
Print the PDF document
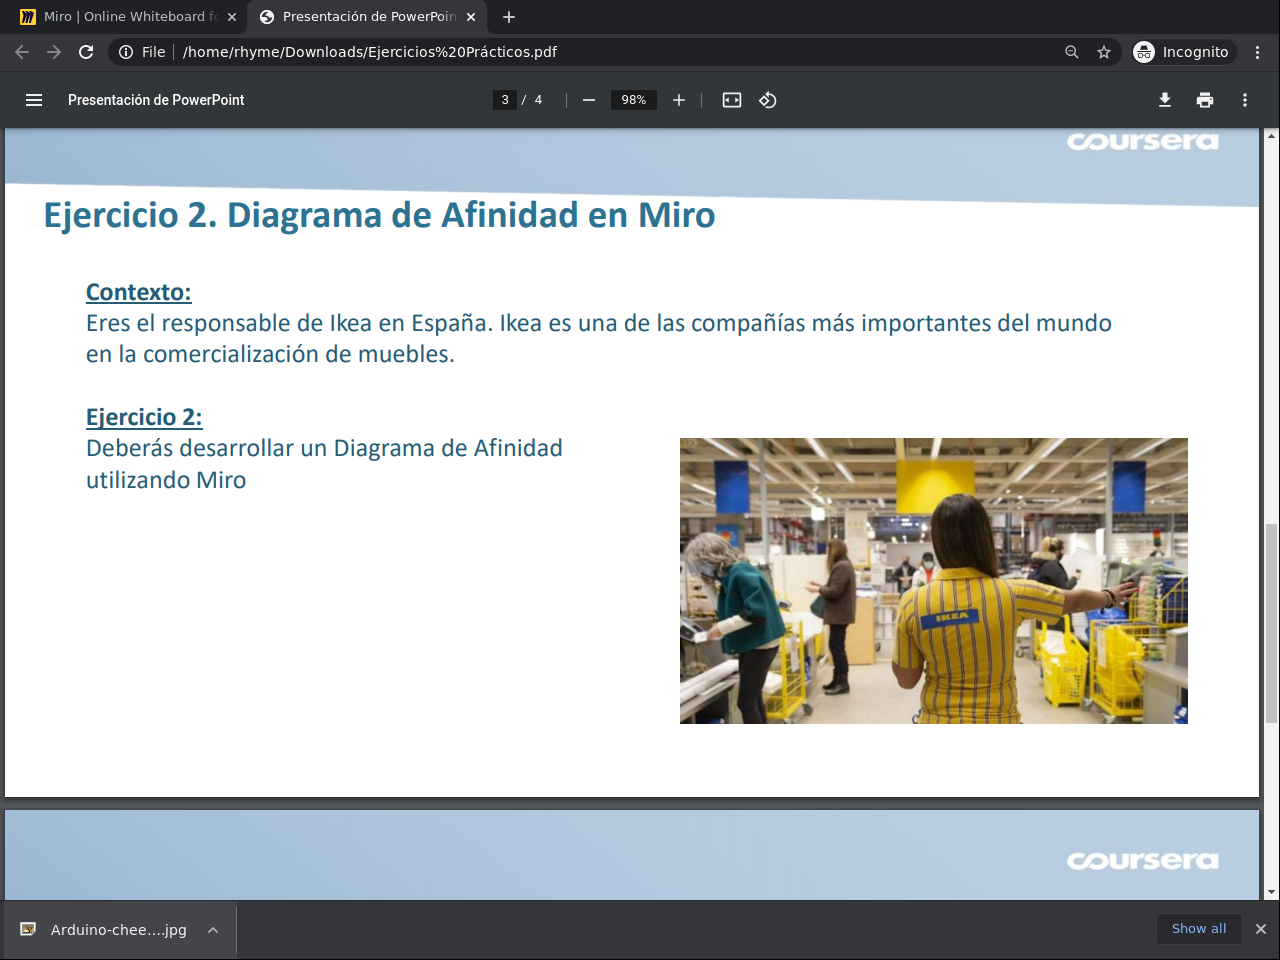[1205, 100]
